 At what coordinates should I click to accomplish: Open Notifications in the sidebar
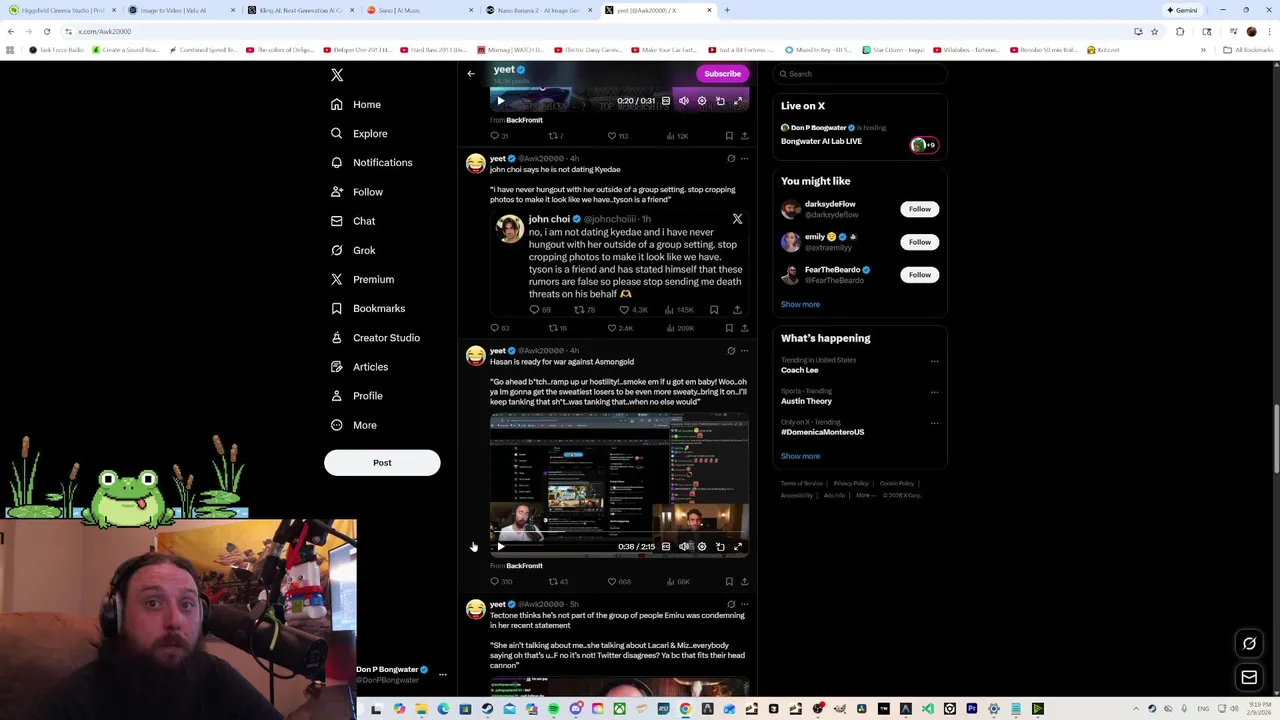(371, 162)
